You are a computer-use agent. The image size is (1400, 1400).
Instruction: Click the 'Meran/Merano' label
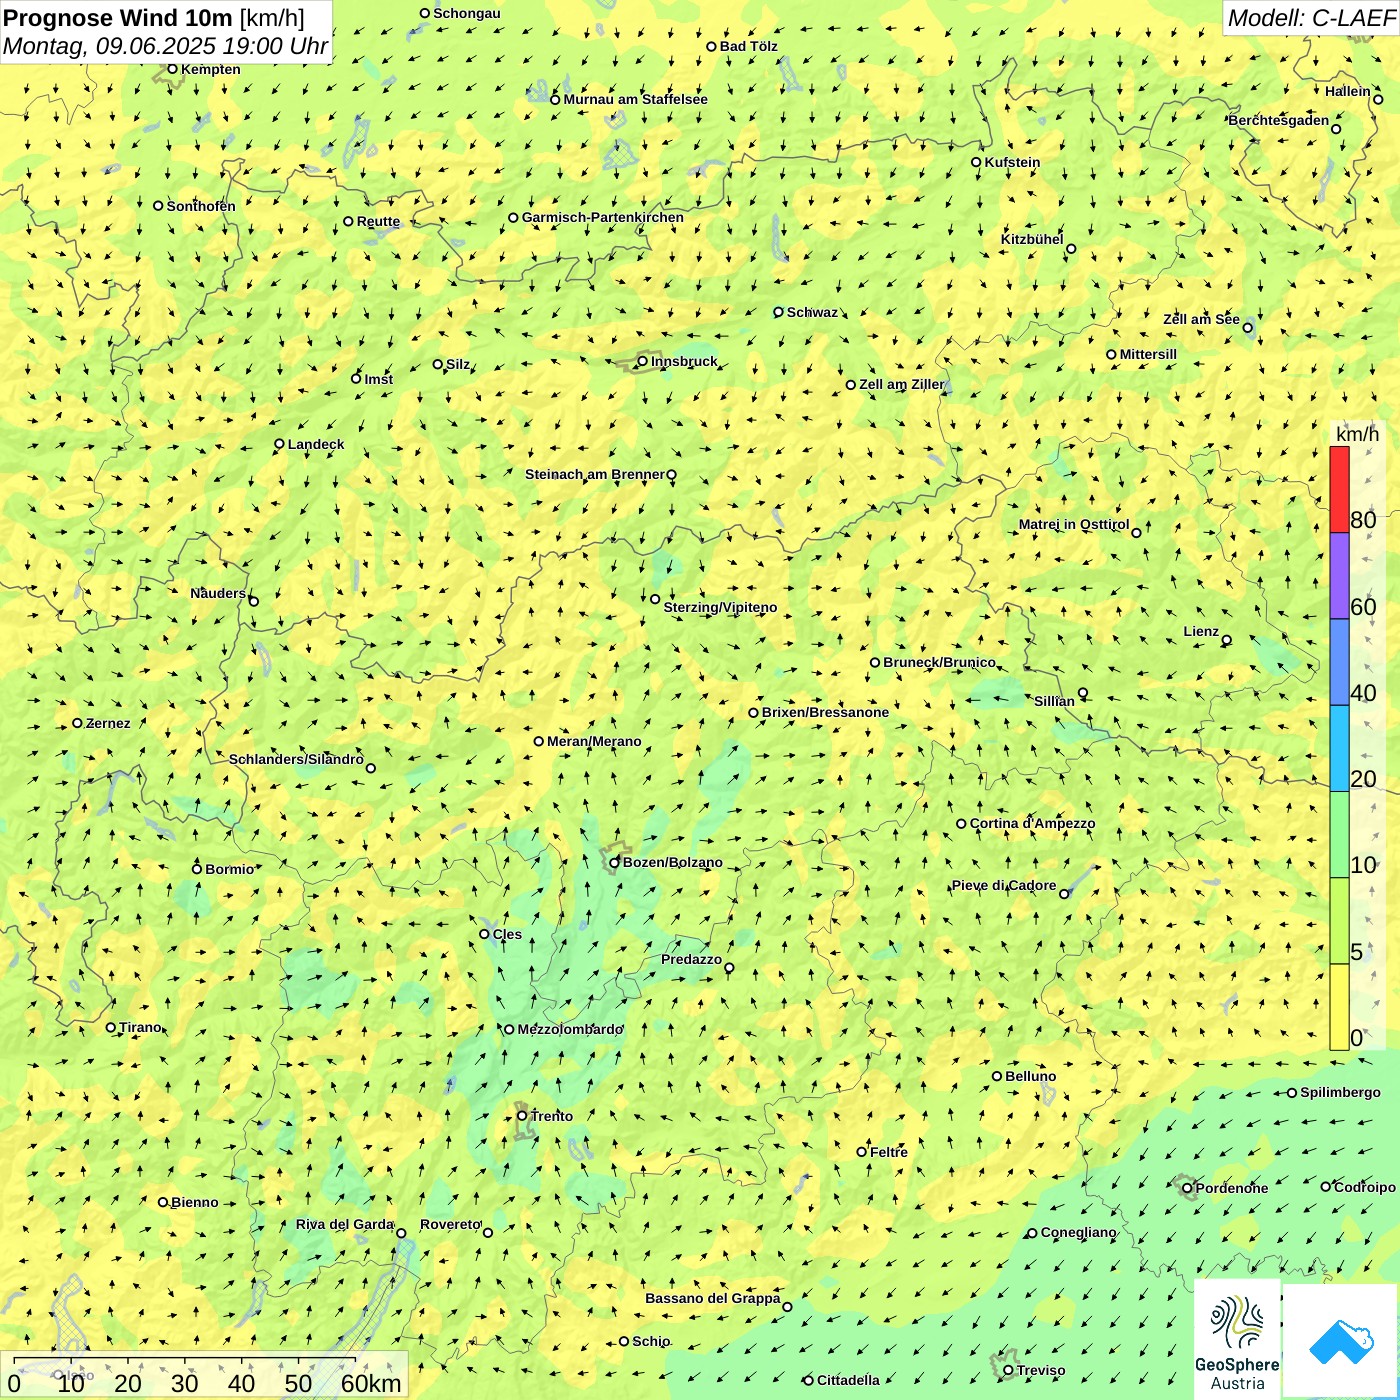click(x=594, y=741)
